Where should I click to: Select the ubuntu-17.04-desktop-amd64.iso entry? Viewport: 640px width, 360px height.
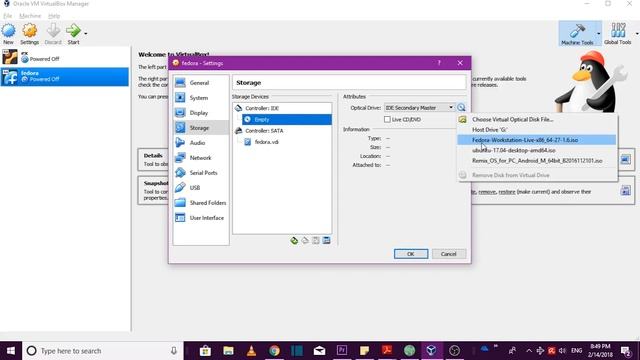tap(537, 150)
